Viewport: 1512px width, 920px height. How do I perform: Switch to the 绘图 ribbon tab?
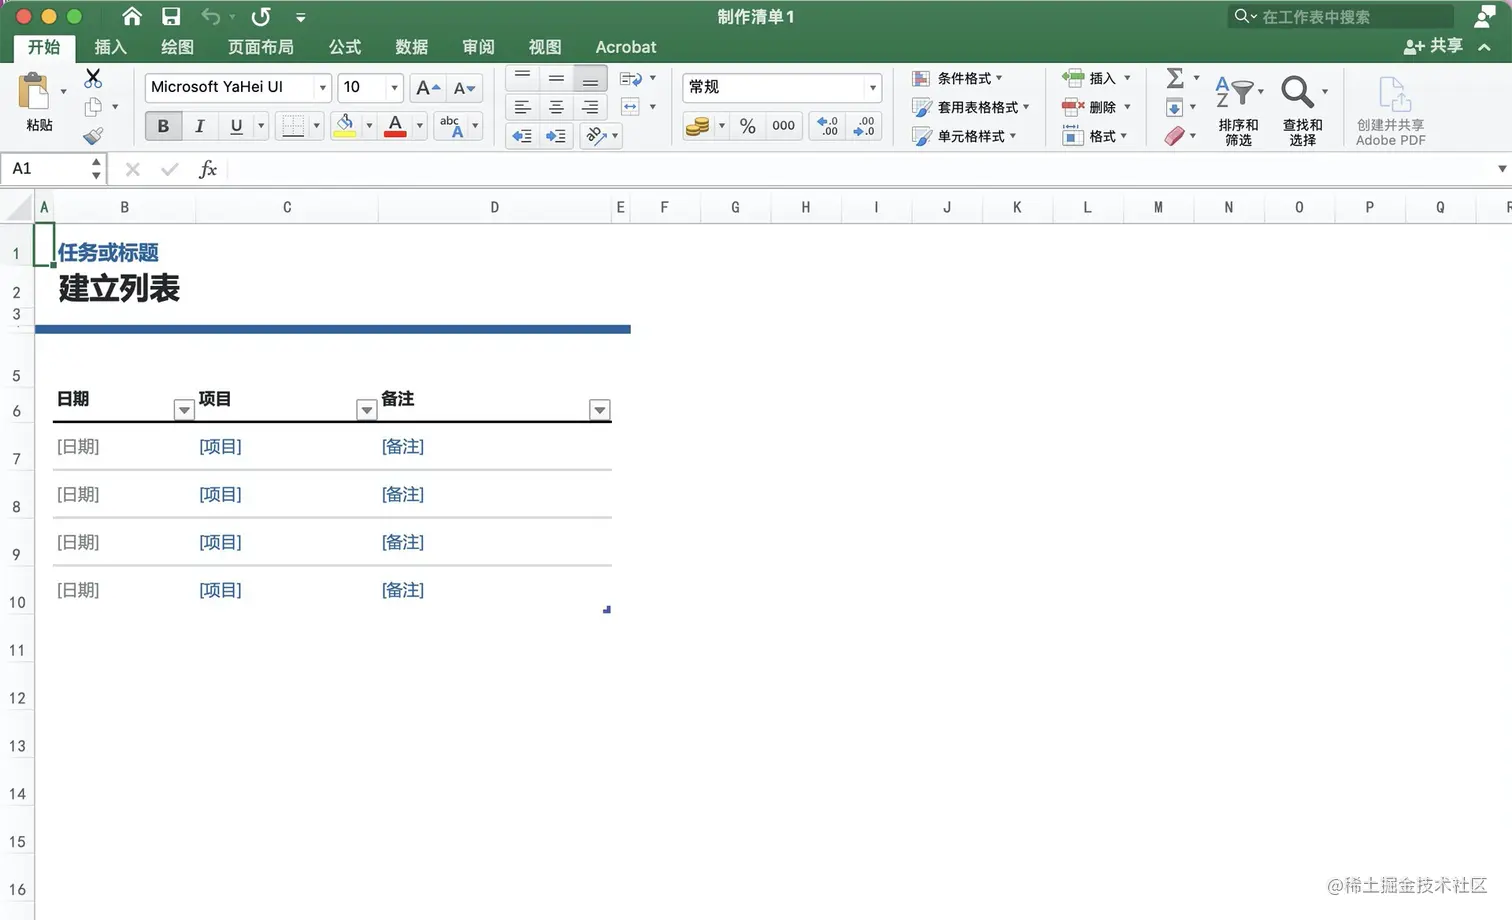pos(177,47)
